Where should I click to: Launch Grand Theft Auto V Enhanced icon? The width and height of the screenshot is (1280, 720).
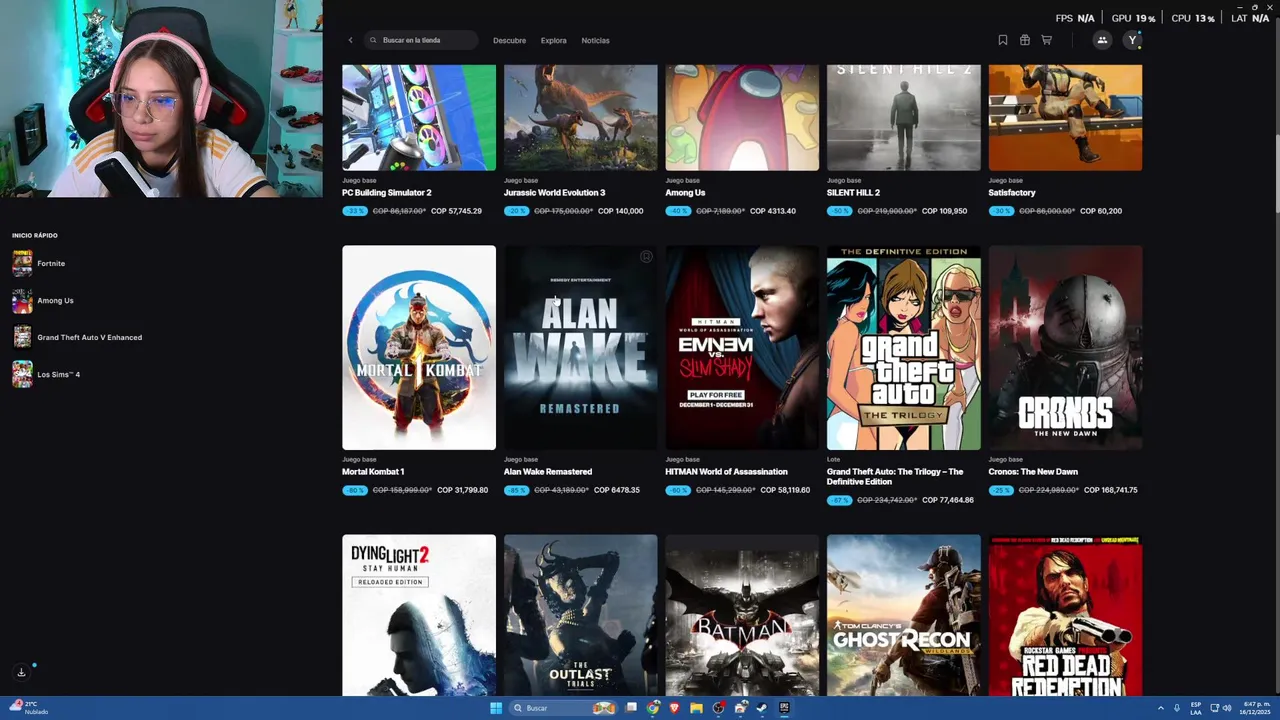22,337
